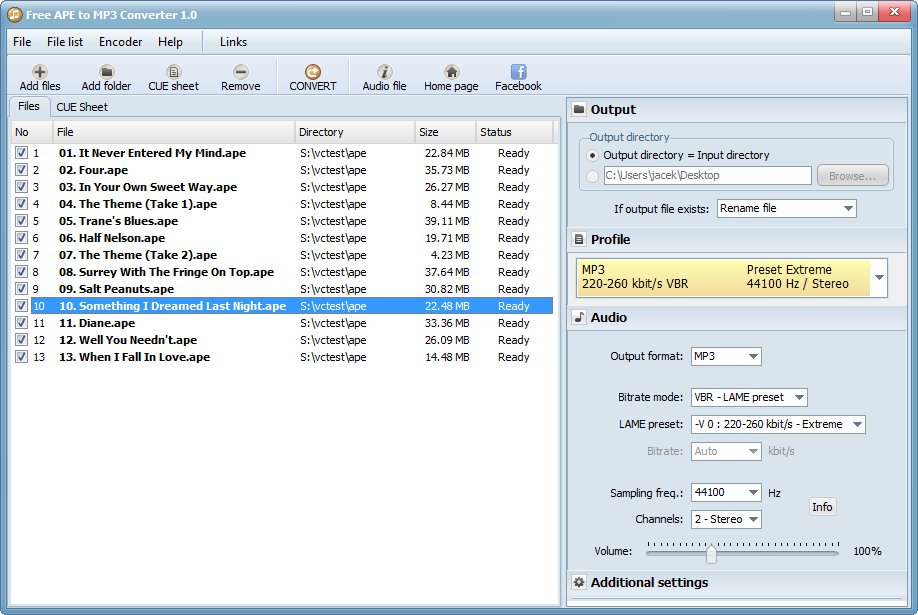Viewport: 918px width, 615px height.
Task: Click the Remove toolbar icon
Action: 241,72
